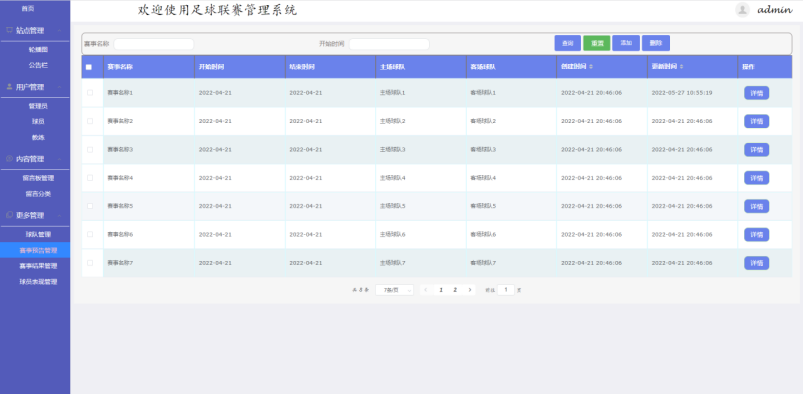Screen dimensions: 803x394
Task: Check the box for 赛事名称2
Action: [90, 121]
